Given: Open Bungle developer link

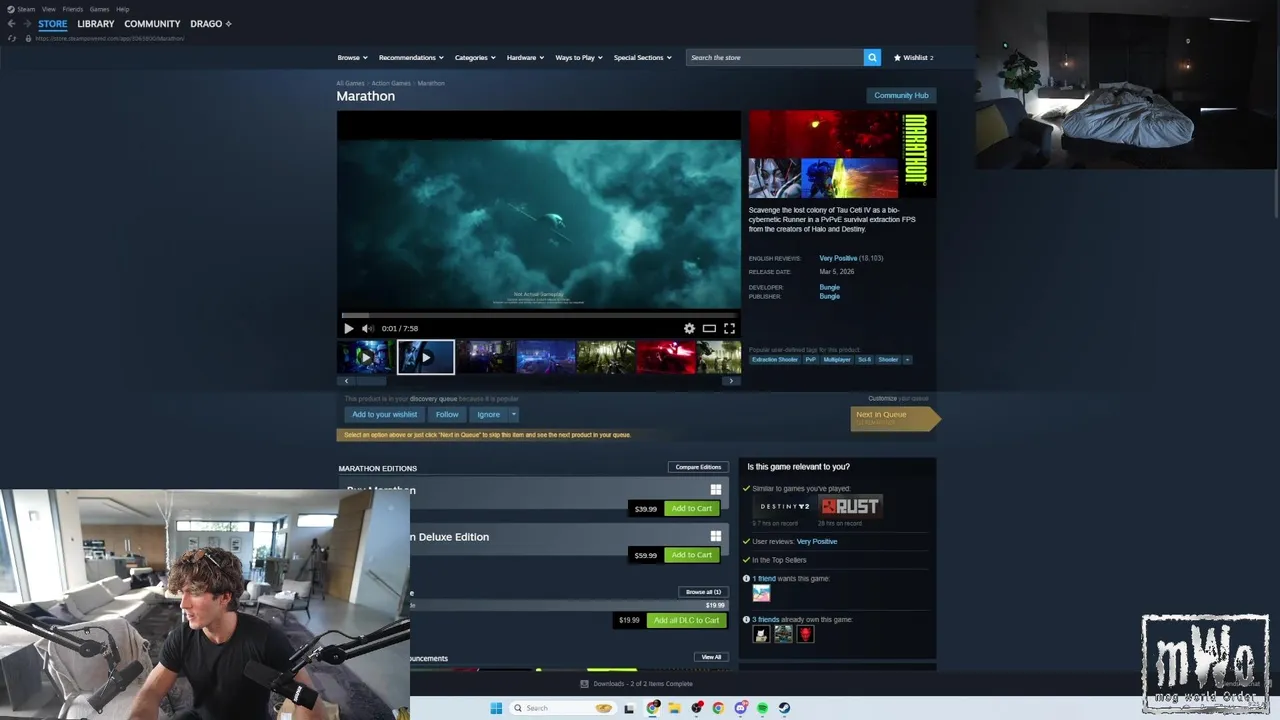Looking at the screenshot, I should coord(830,287).
